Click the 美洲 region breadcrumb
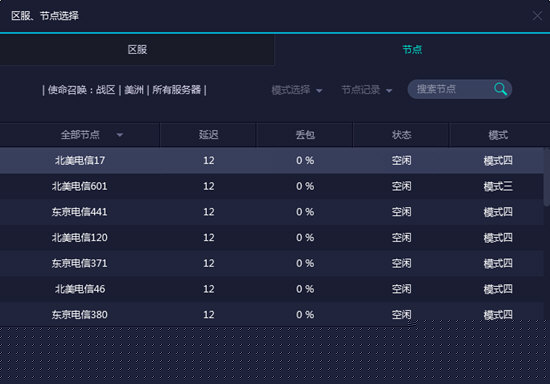Image resolution: width=550 pixels, height=384 pixels. click(x=134, y=90)
